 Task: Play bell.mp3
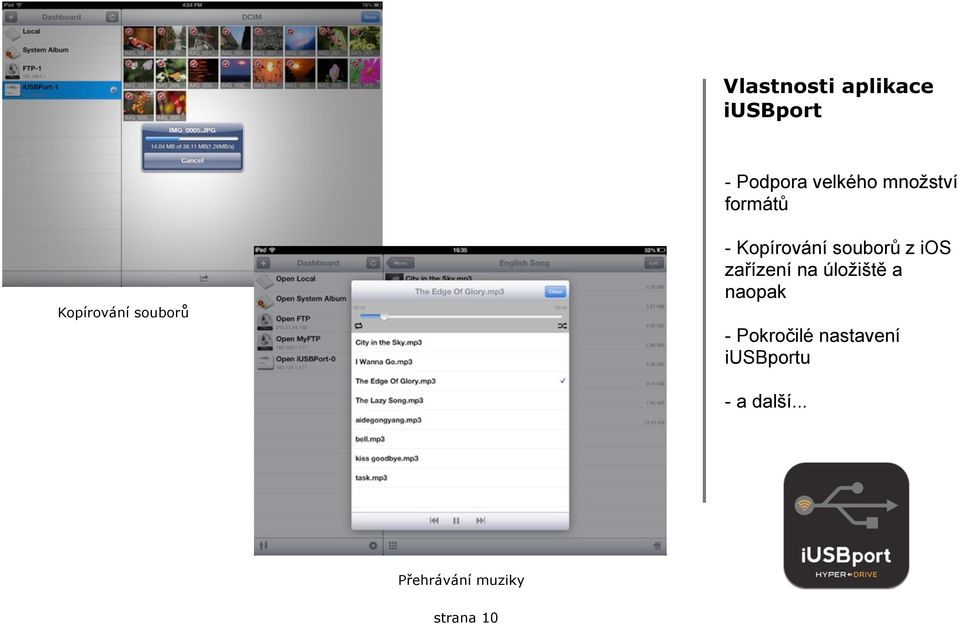(460, 439)
